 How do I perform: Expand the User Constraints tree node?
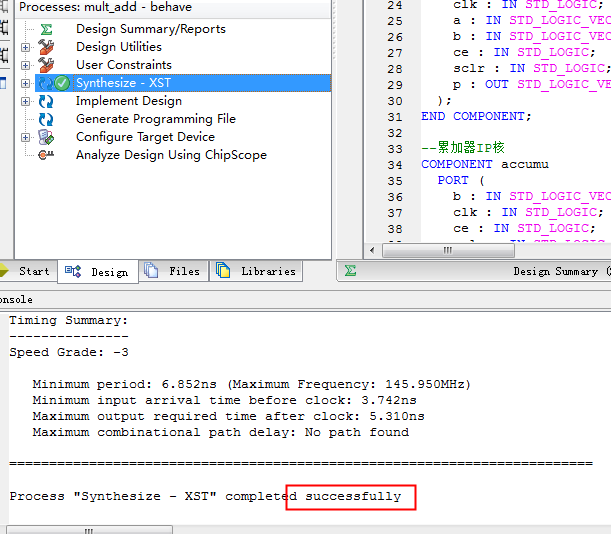[x=26, y=65]
